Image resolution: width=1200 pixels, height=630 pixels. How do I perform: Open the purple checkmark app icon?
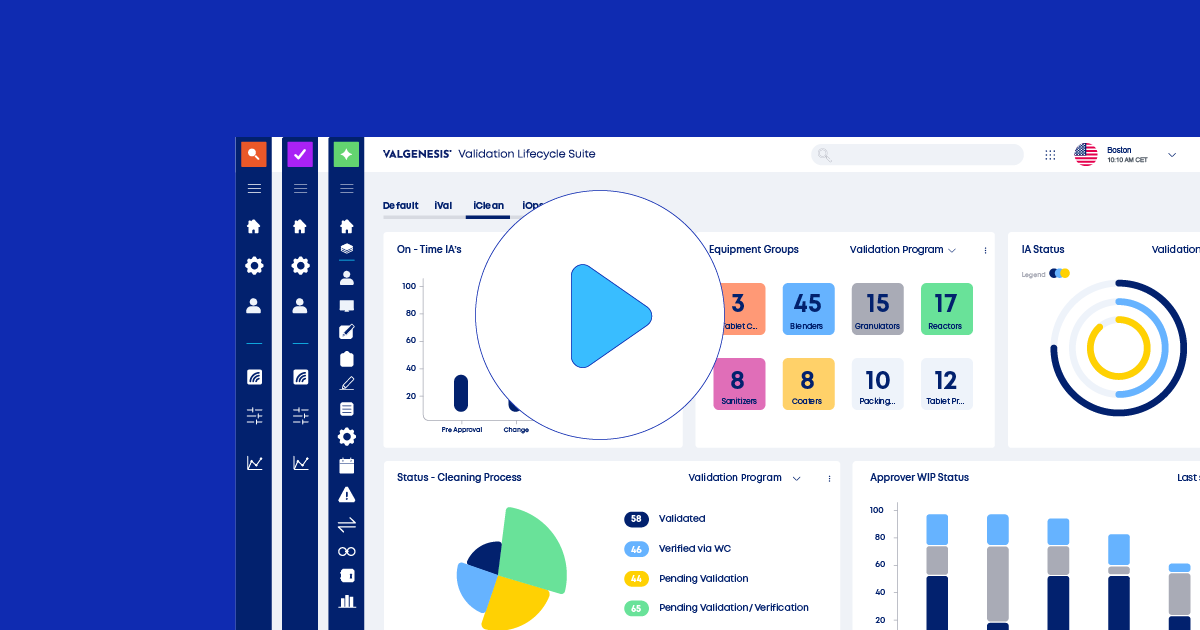(300, 154)
